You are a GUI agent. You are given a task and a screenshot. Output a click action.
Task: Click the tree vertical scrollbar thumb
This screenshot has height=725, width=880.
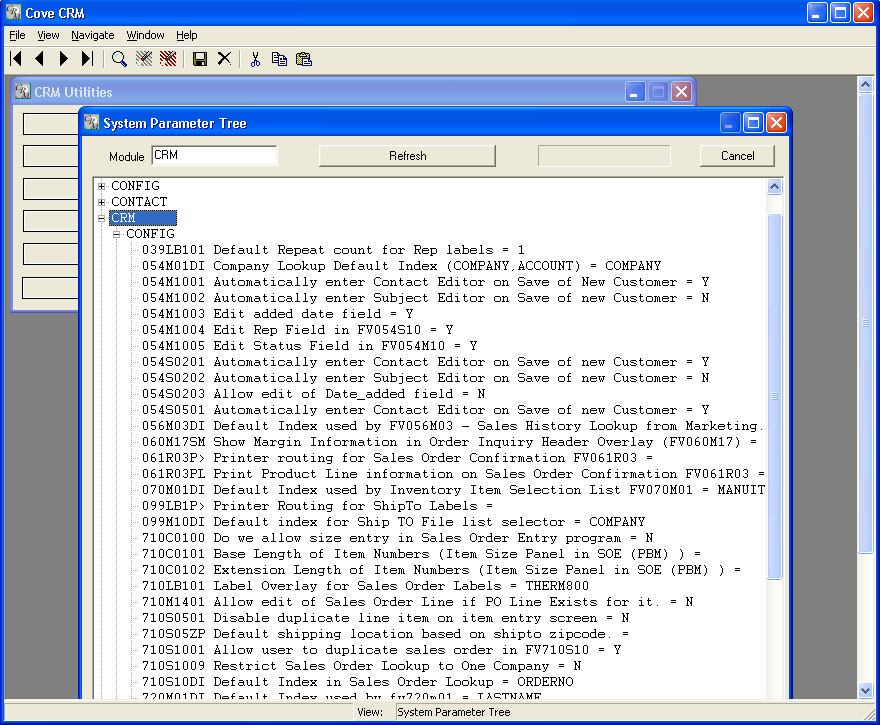point(774,396)
